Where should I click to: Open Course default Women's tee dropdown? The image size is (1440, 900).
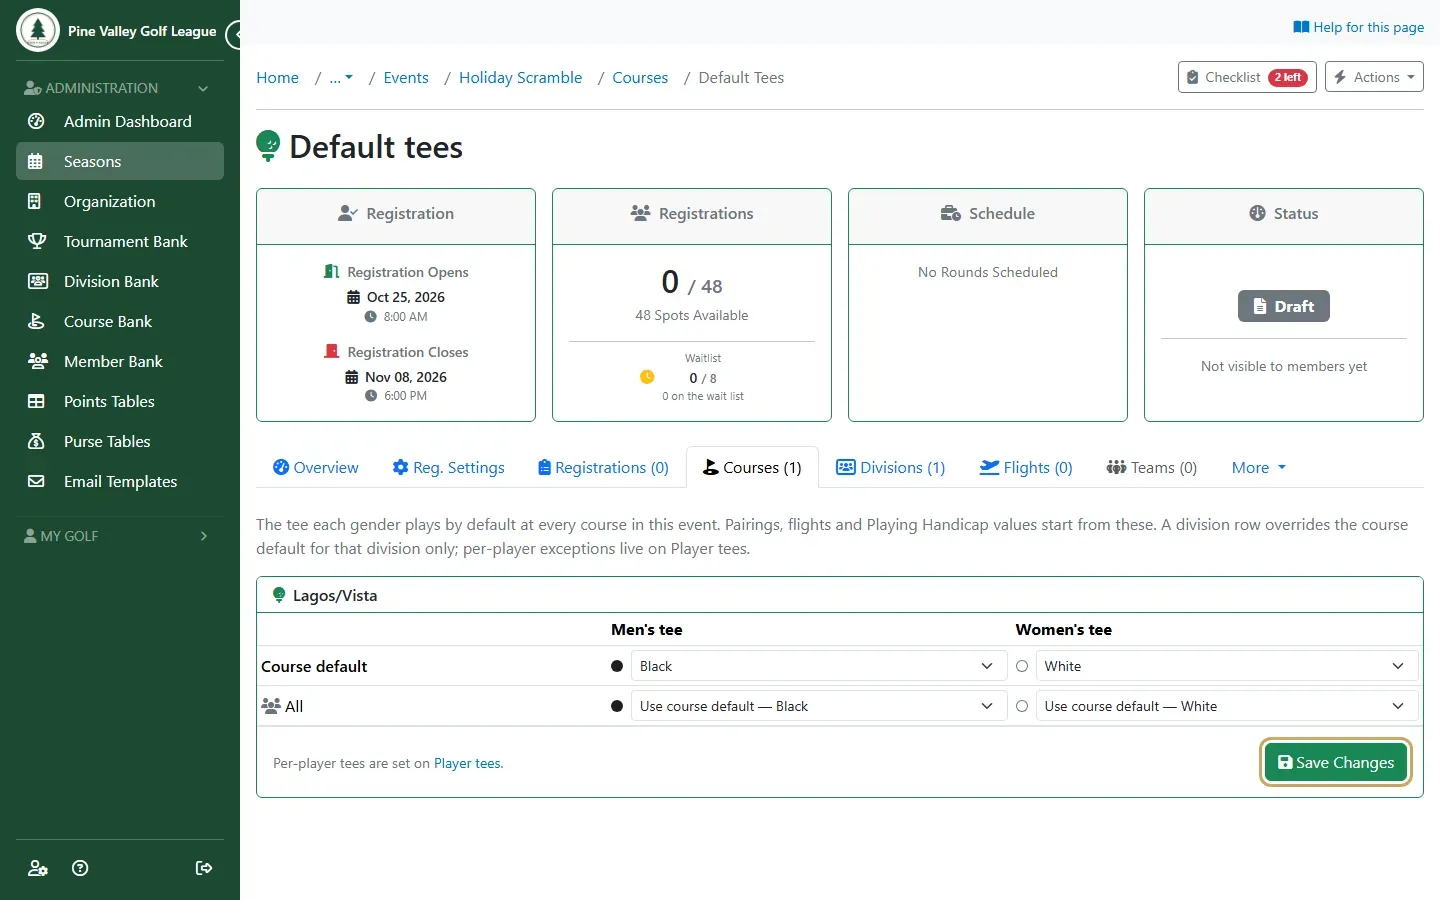click(x=1227, y=666)
